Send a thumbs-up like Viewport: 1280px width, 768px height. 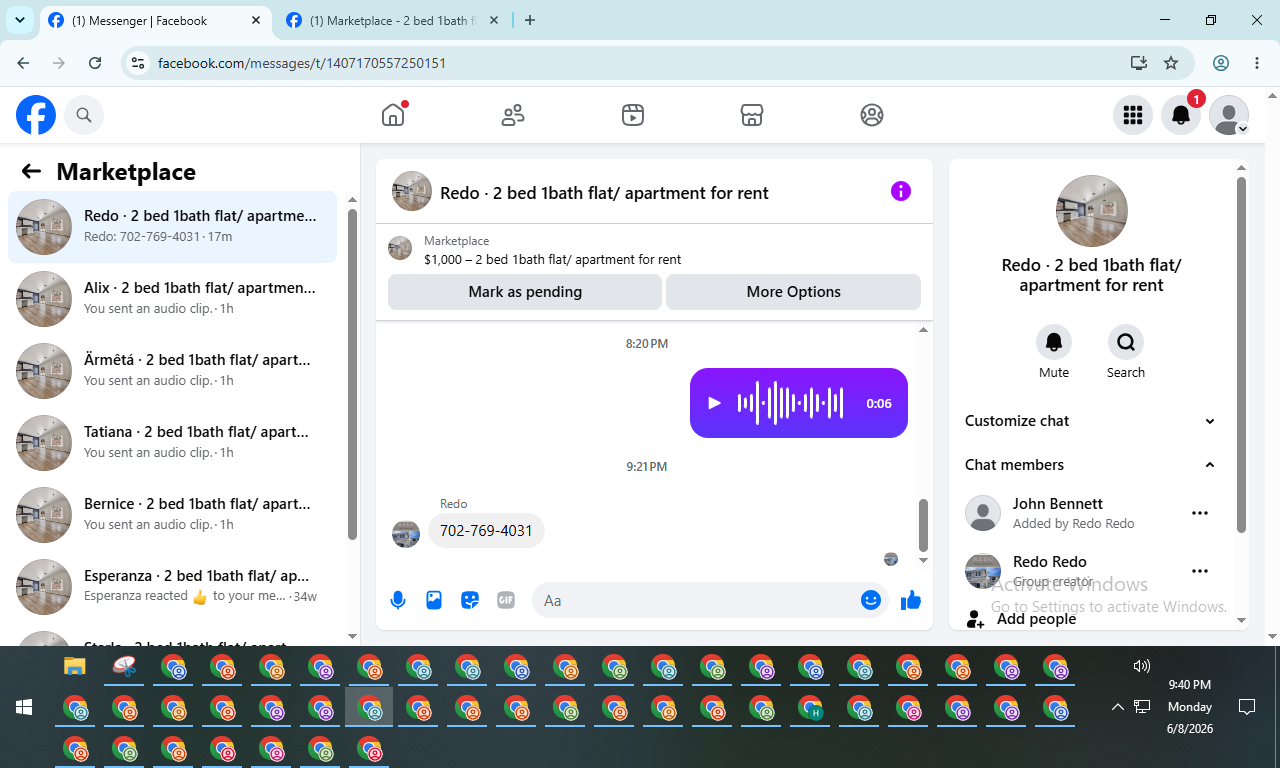click(x=910, y=600)
